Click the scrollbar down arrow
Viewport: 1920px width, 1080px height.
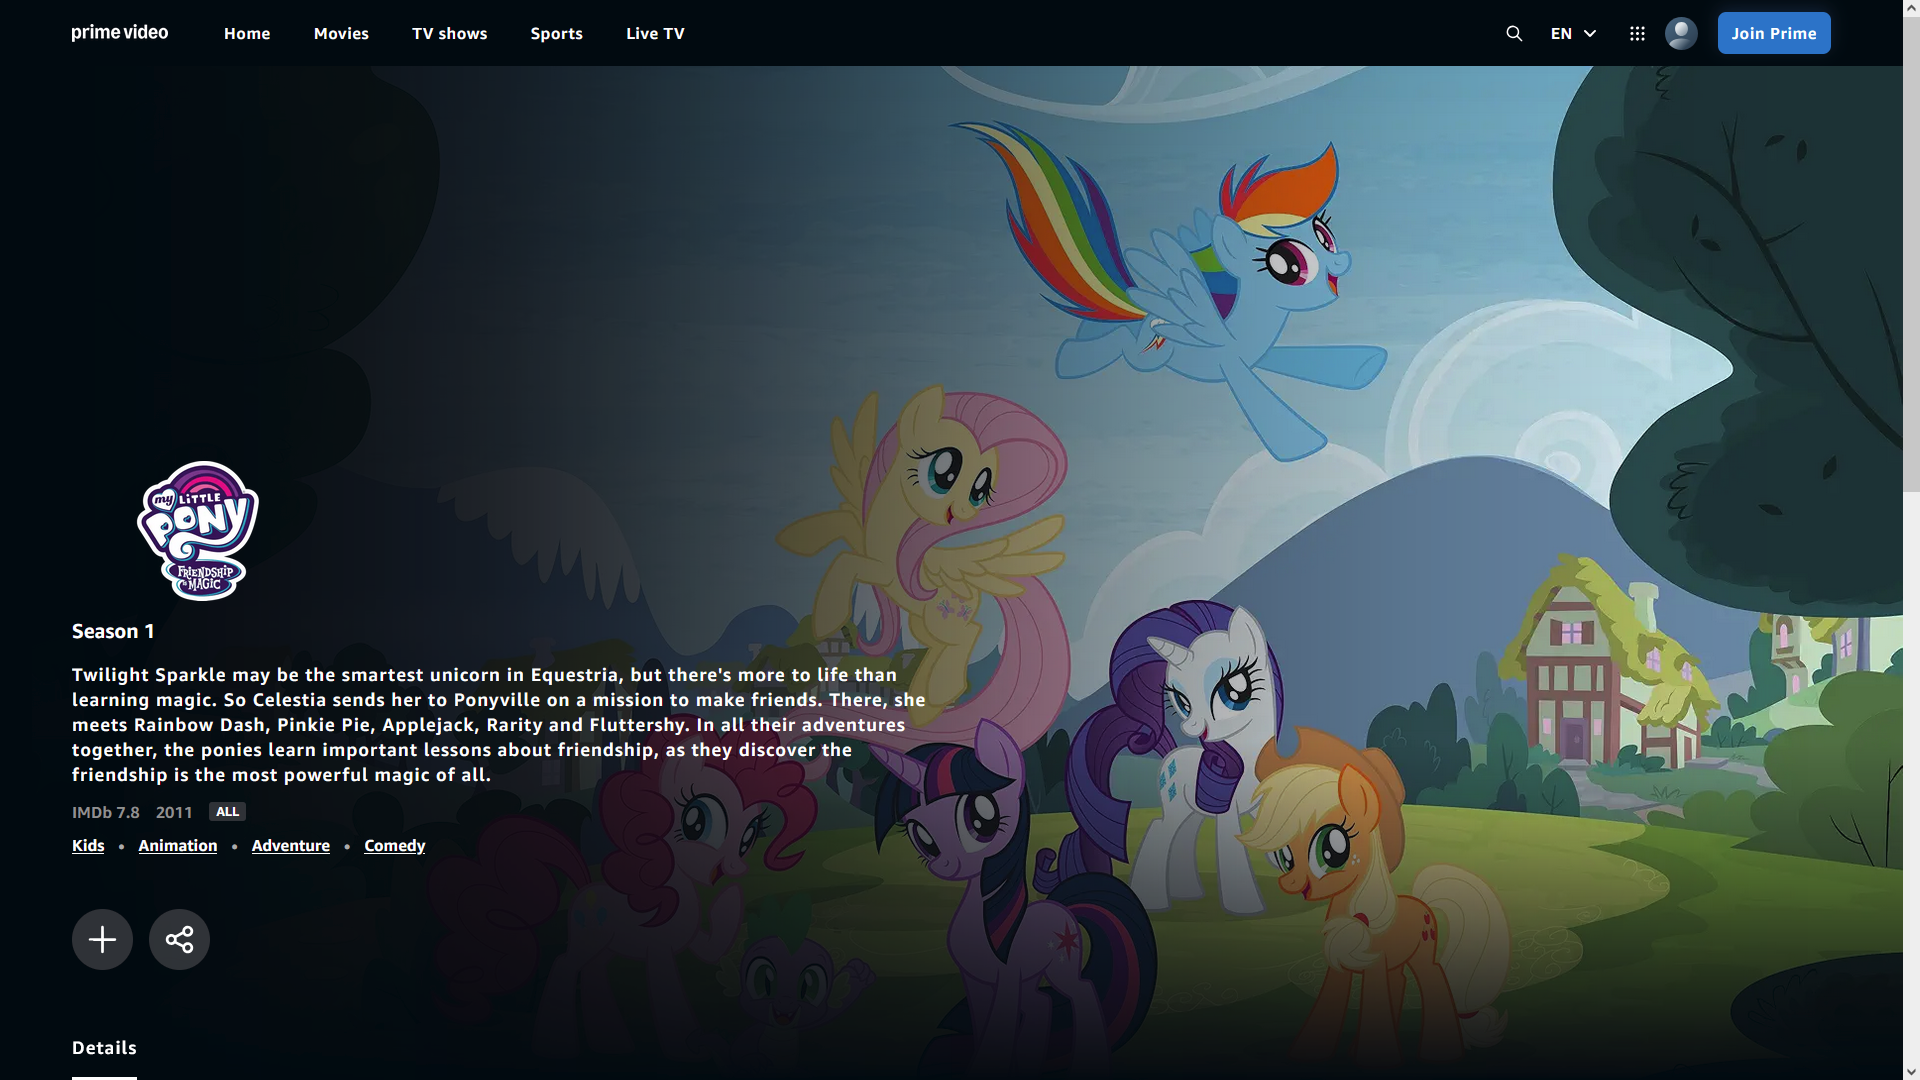point(1911,1071)
